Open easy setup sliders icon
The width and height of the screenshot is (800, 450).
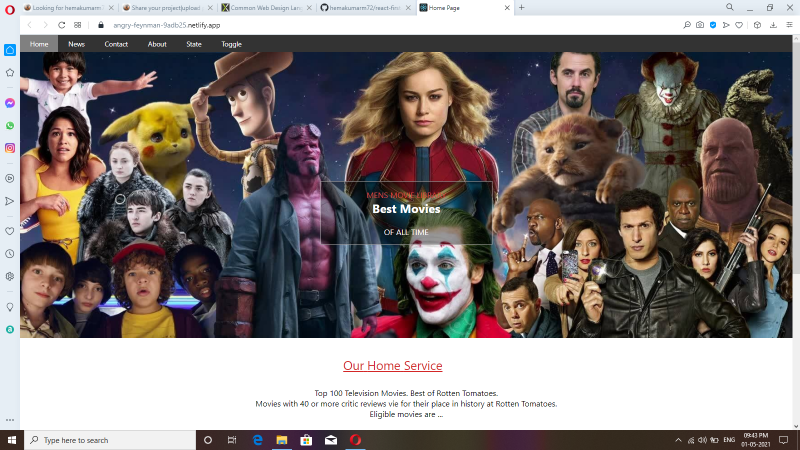click(x=789, y=25)
